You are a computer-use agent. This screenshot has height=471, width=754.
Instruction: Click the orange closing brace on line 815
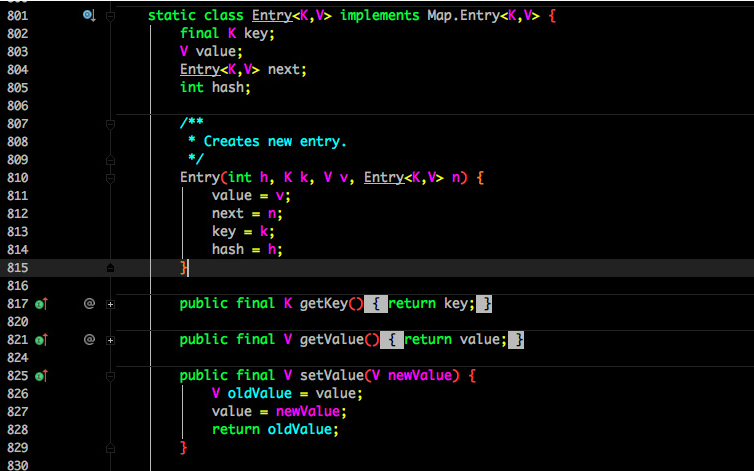183,268
